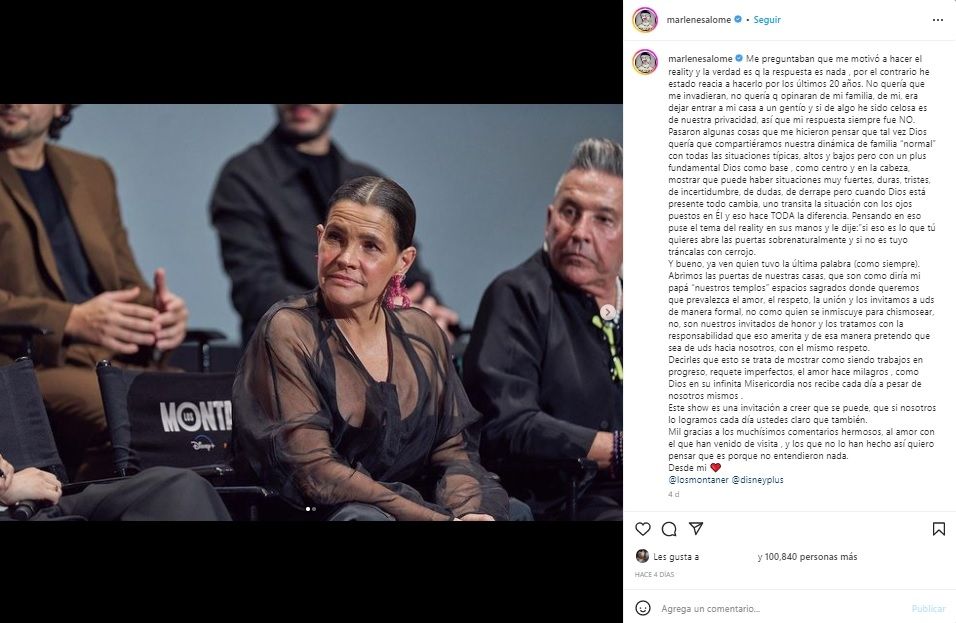Follow the account via Seguir
The image size is (956, 623).
[767, 20]
